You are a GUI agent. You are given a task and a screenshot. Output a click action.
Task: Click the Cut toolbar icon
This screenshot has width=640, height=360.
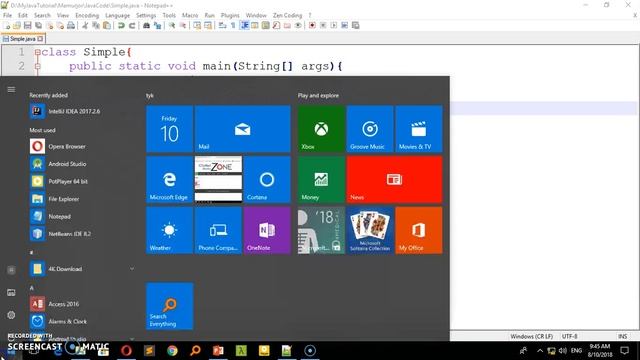(85, 25)
